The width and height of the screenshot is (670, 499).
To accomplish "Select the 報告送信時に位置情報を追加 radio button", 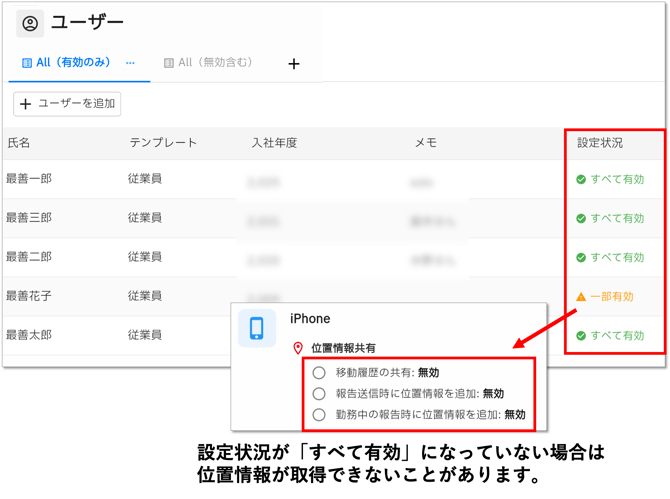I will 319,394.
